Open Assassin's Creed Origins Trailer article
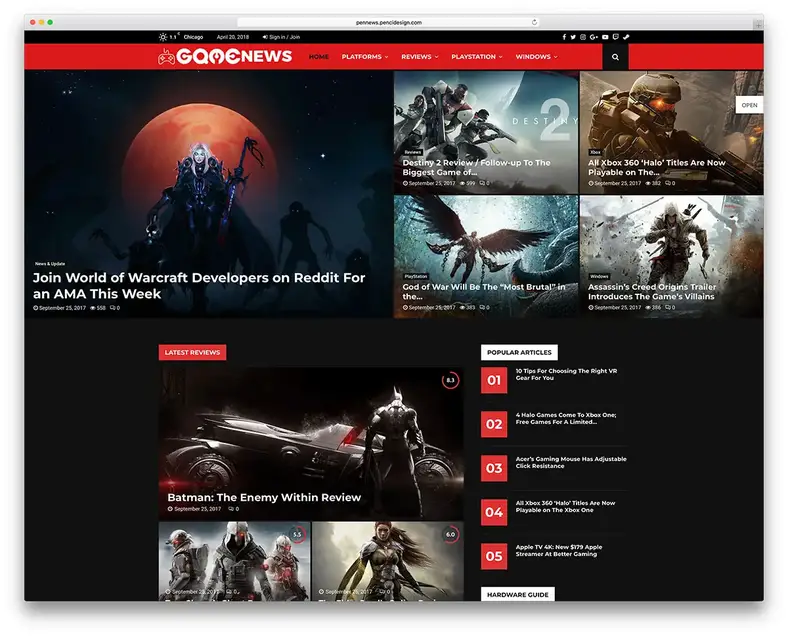 click(x=652, y=291)
